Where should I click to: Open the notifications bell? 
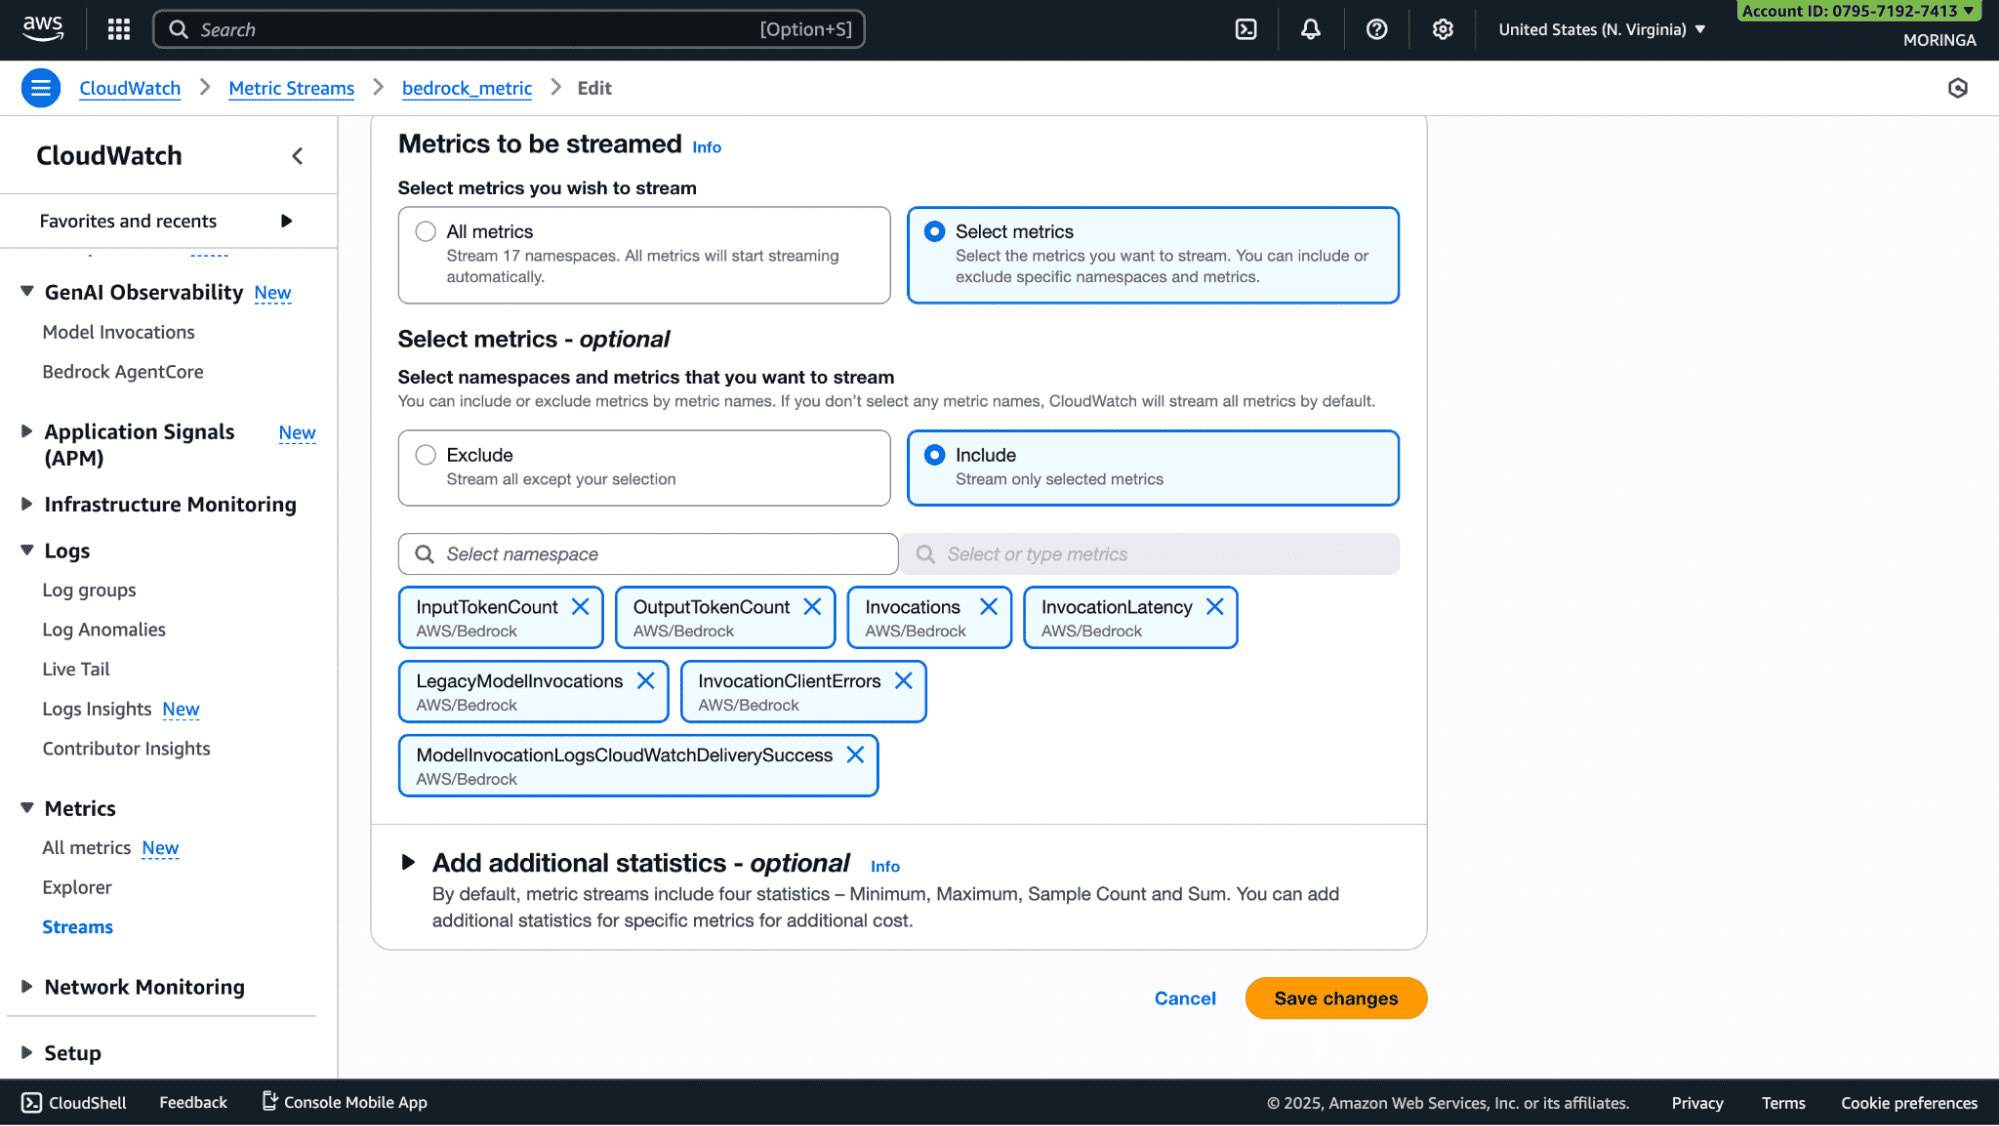click(x=1310, y=29)
